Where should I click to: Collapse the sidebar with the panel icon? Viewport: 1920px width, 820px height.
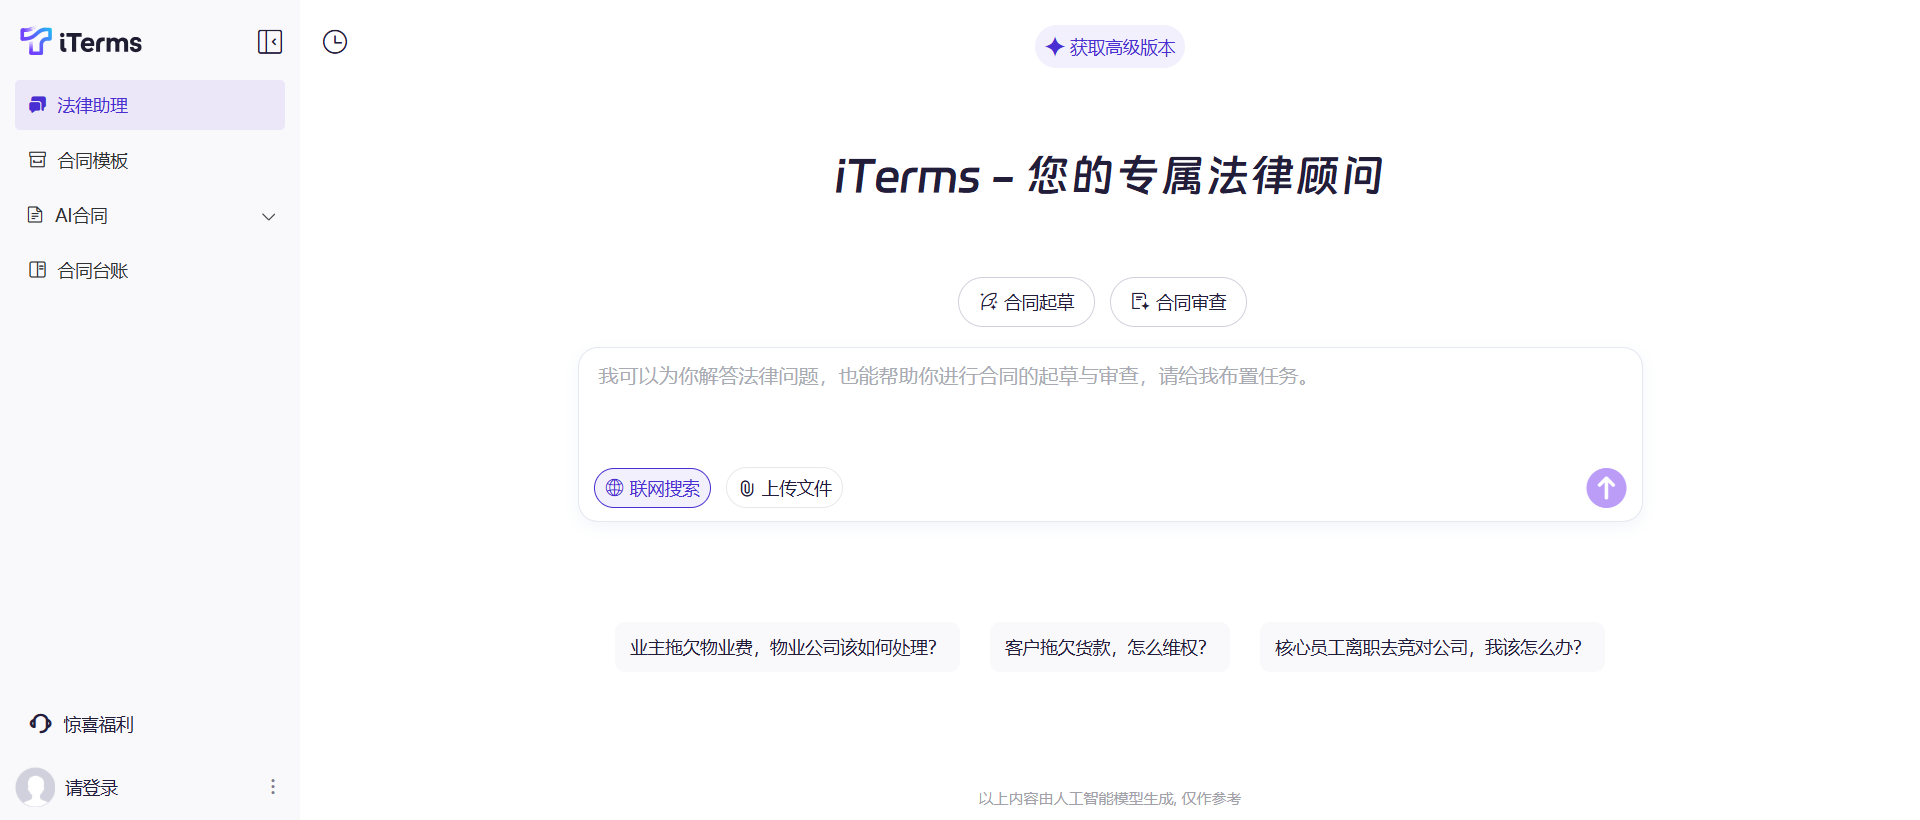click(x=270, y=42)
